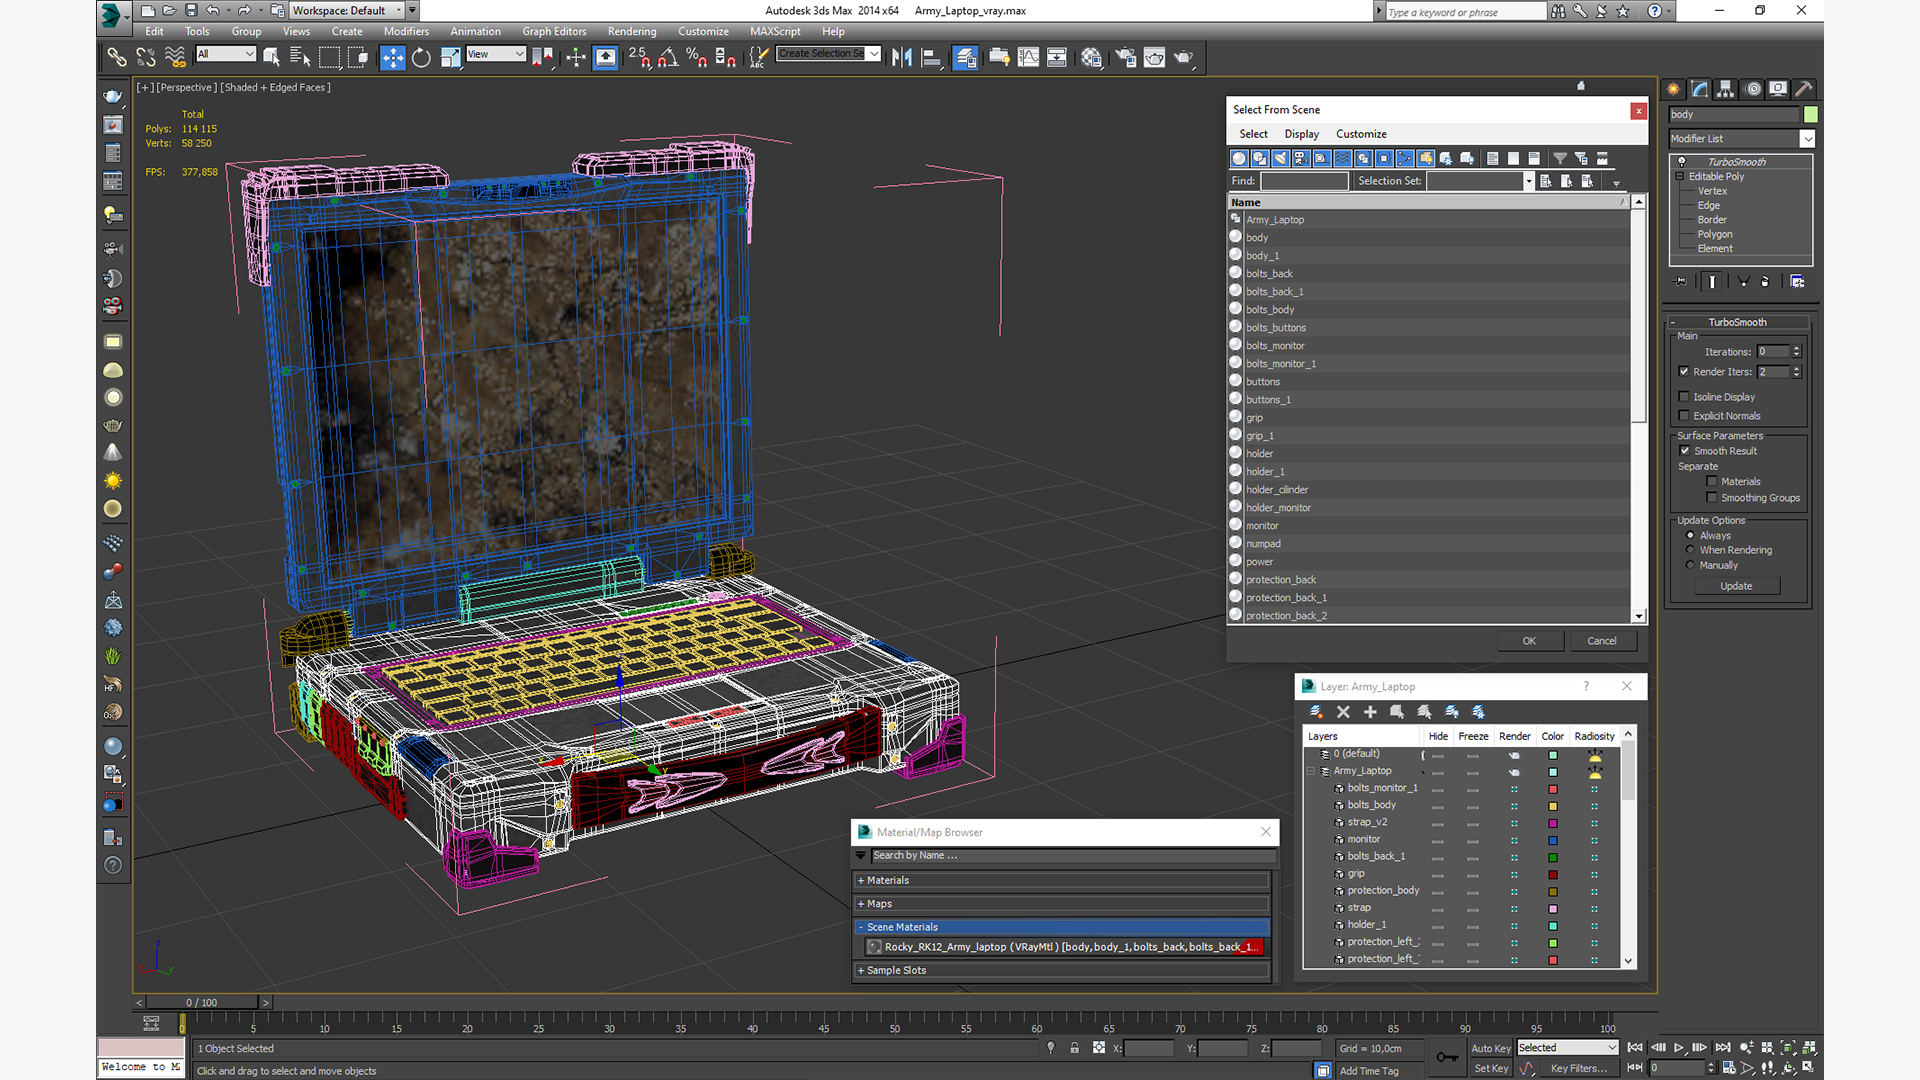The height and width of the screenshot is (1080, 1920).
Task: Open the Hierarchy command panel tab
Action: point(1726,89)
